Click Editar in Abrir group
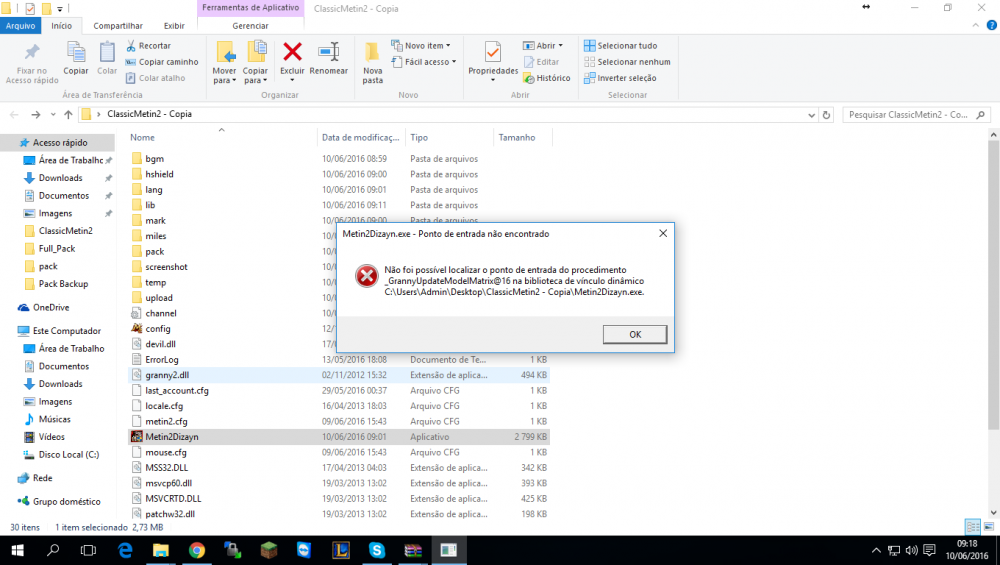 [541, 62]
